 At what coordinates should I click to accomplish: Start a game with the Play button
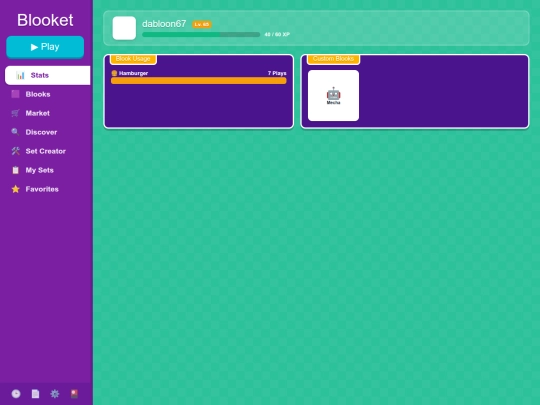pos(45,47)
